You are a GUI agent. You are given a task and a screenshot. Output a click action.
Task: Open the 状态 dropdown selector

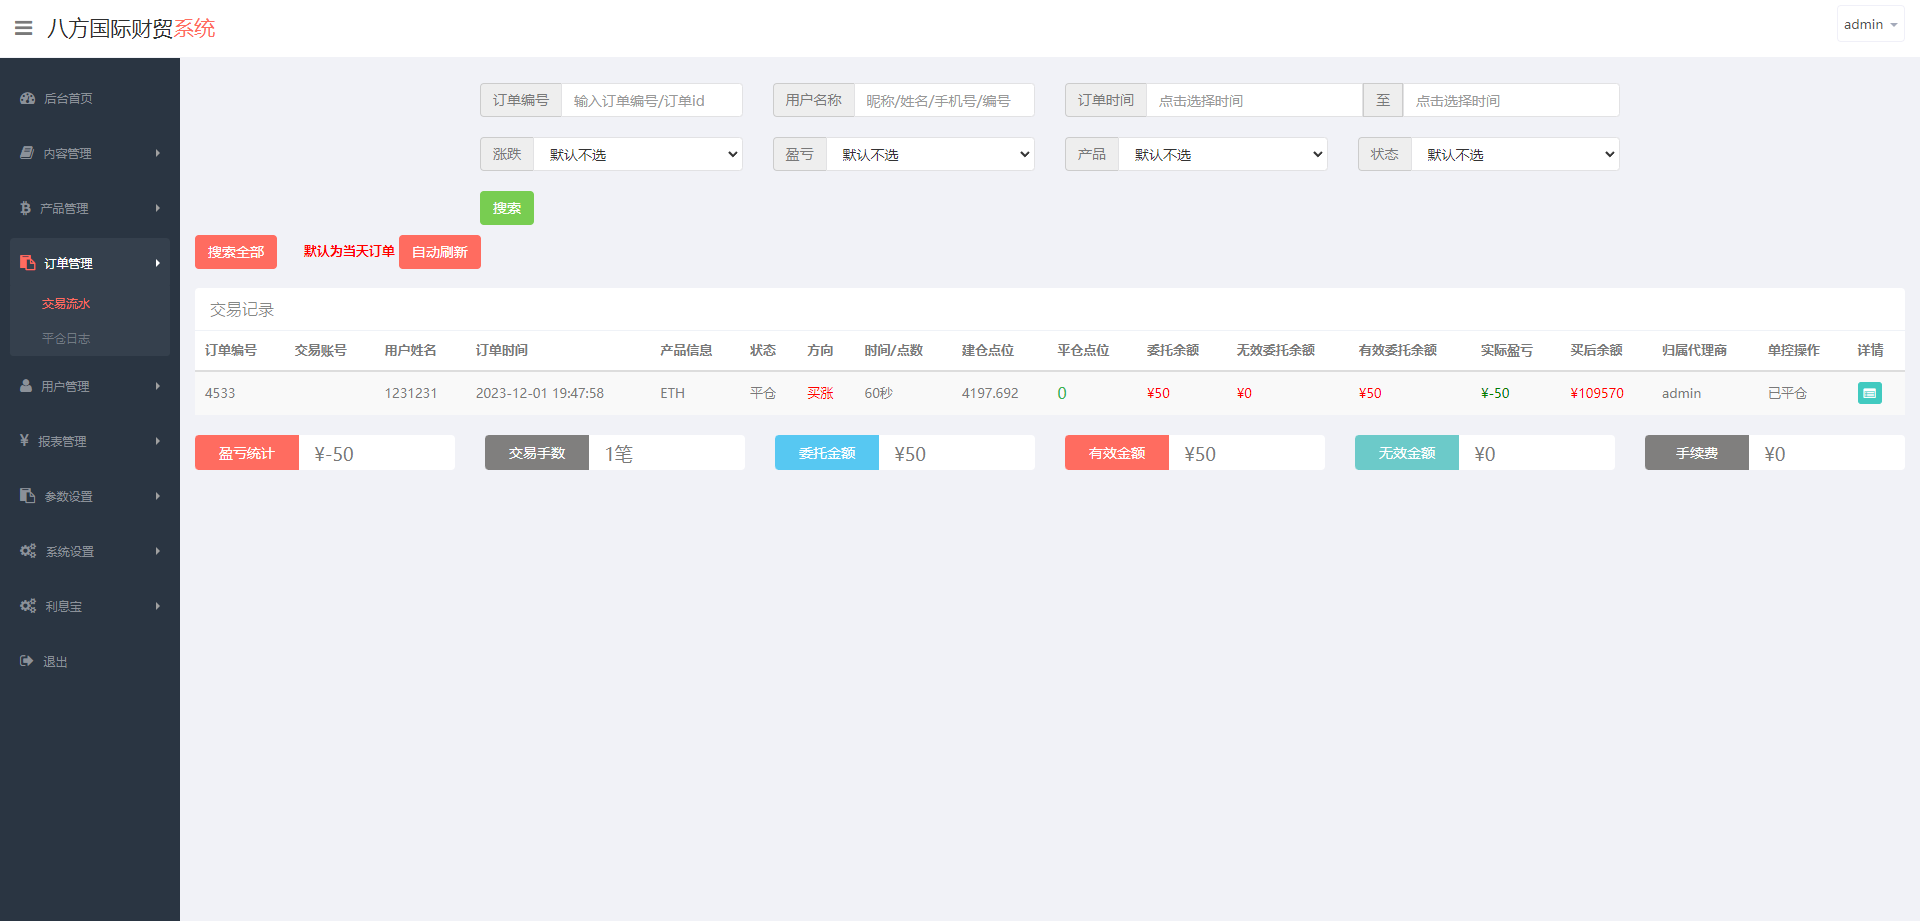click(1515, 154)
